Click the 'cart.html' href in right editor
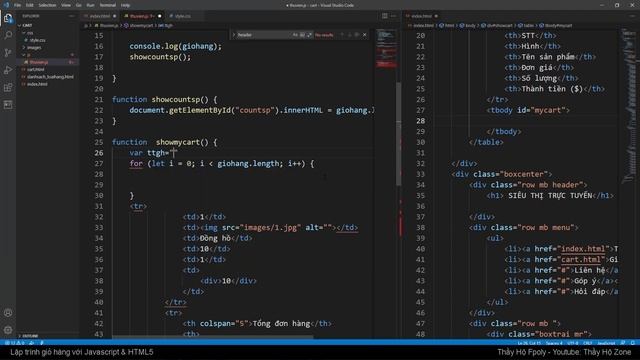 581,260
